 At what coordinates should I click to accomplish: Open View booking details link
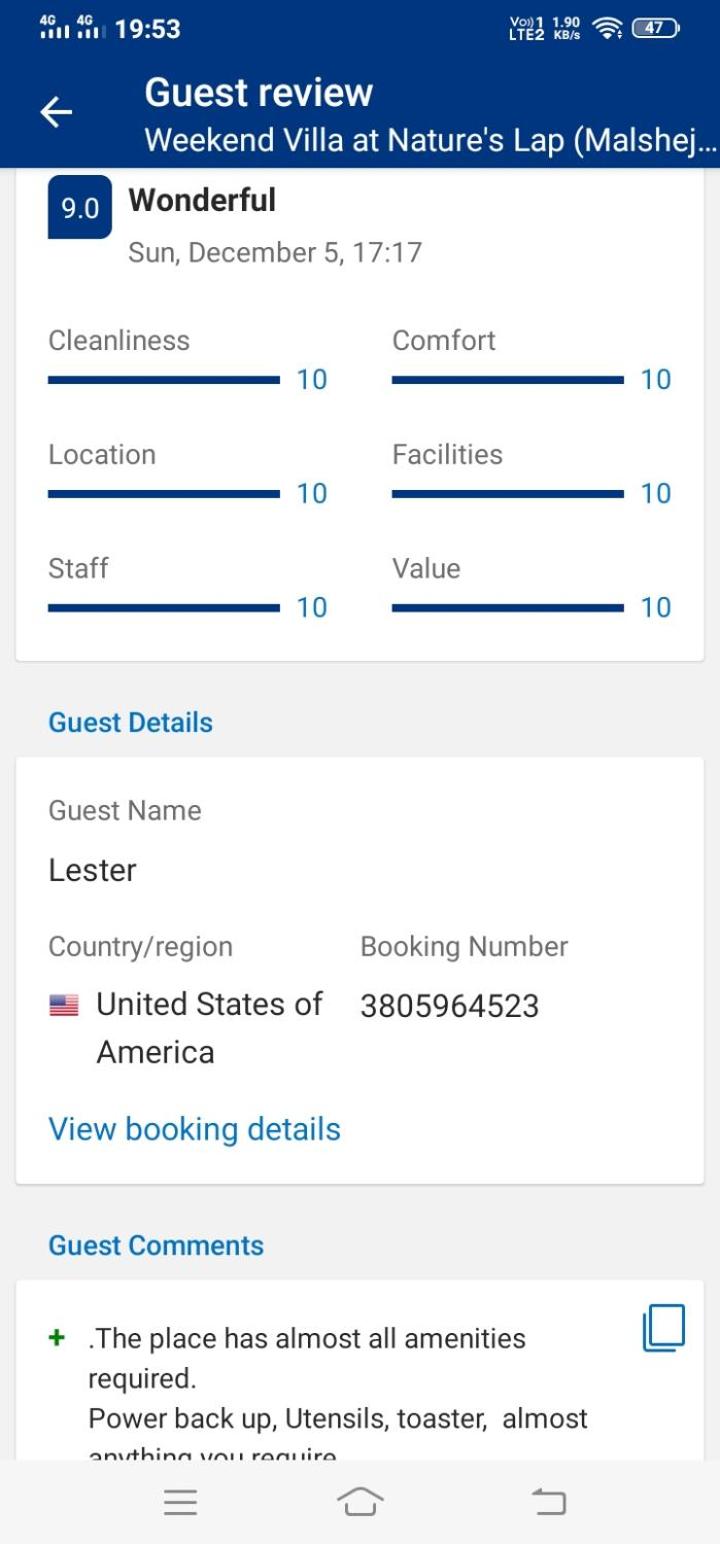click(x=195, y=1129)
